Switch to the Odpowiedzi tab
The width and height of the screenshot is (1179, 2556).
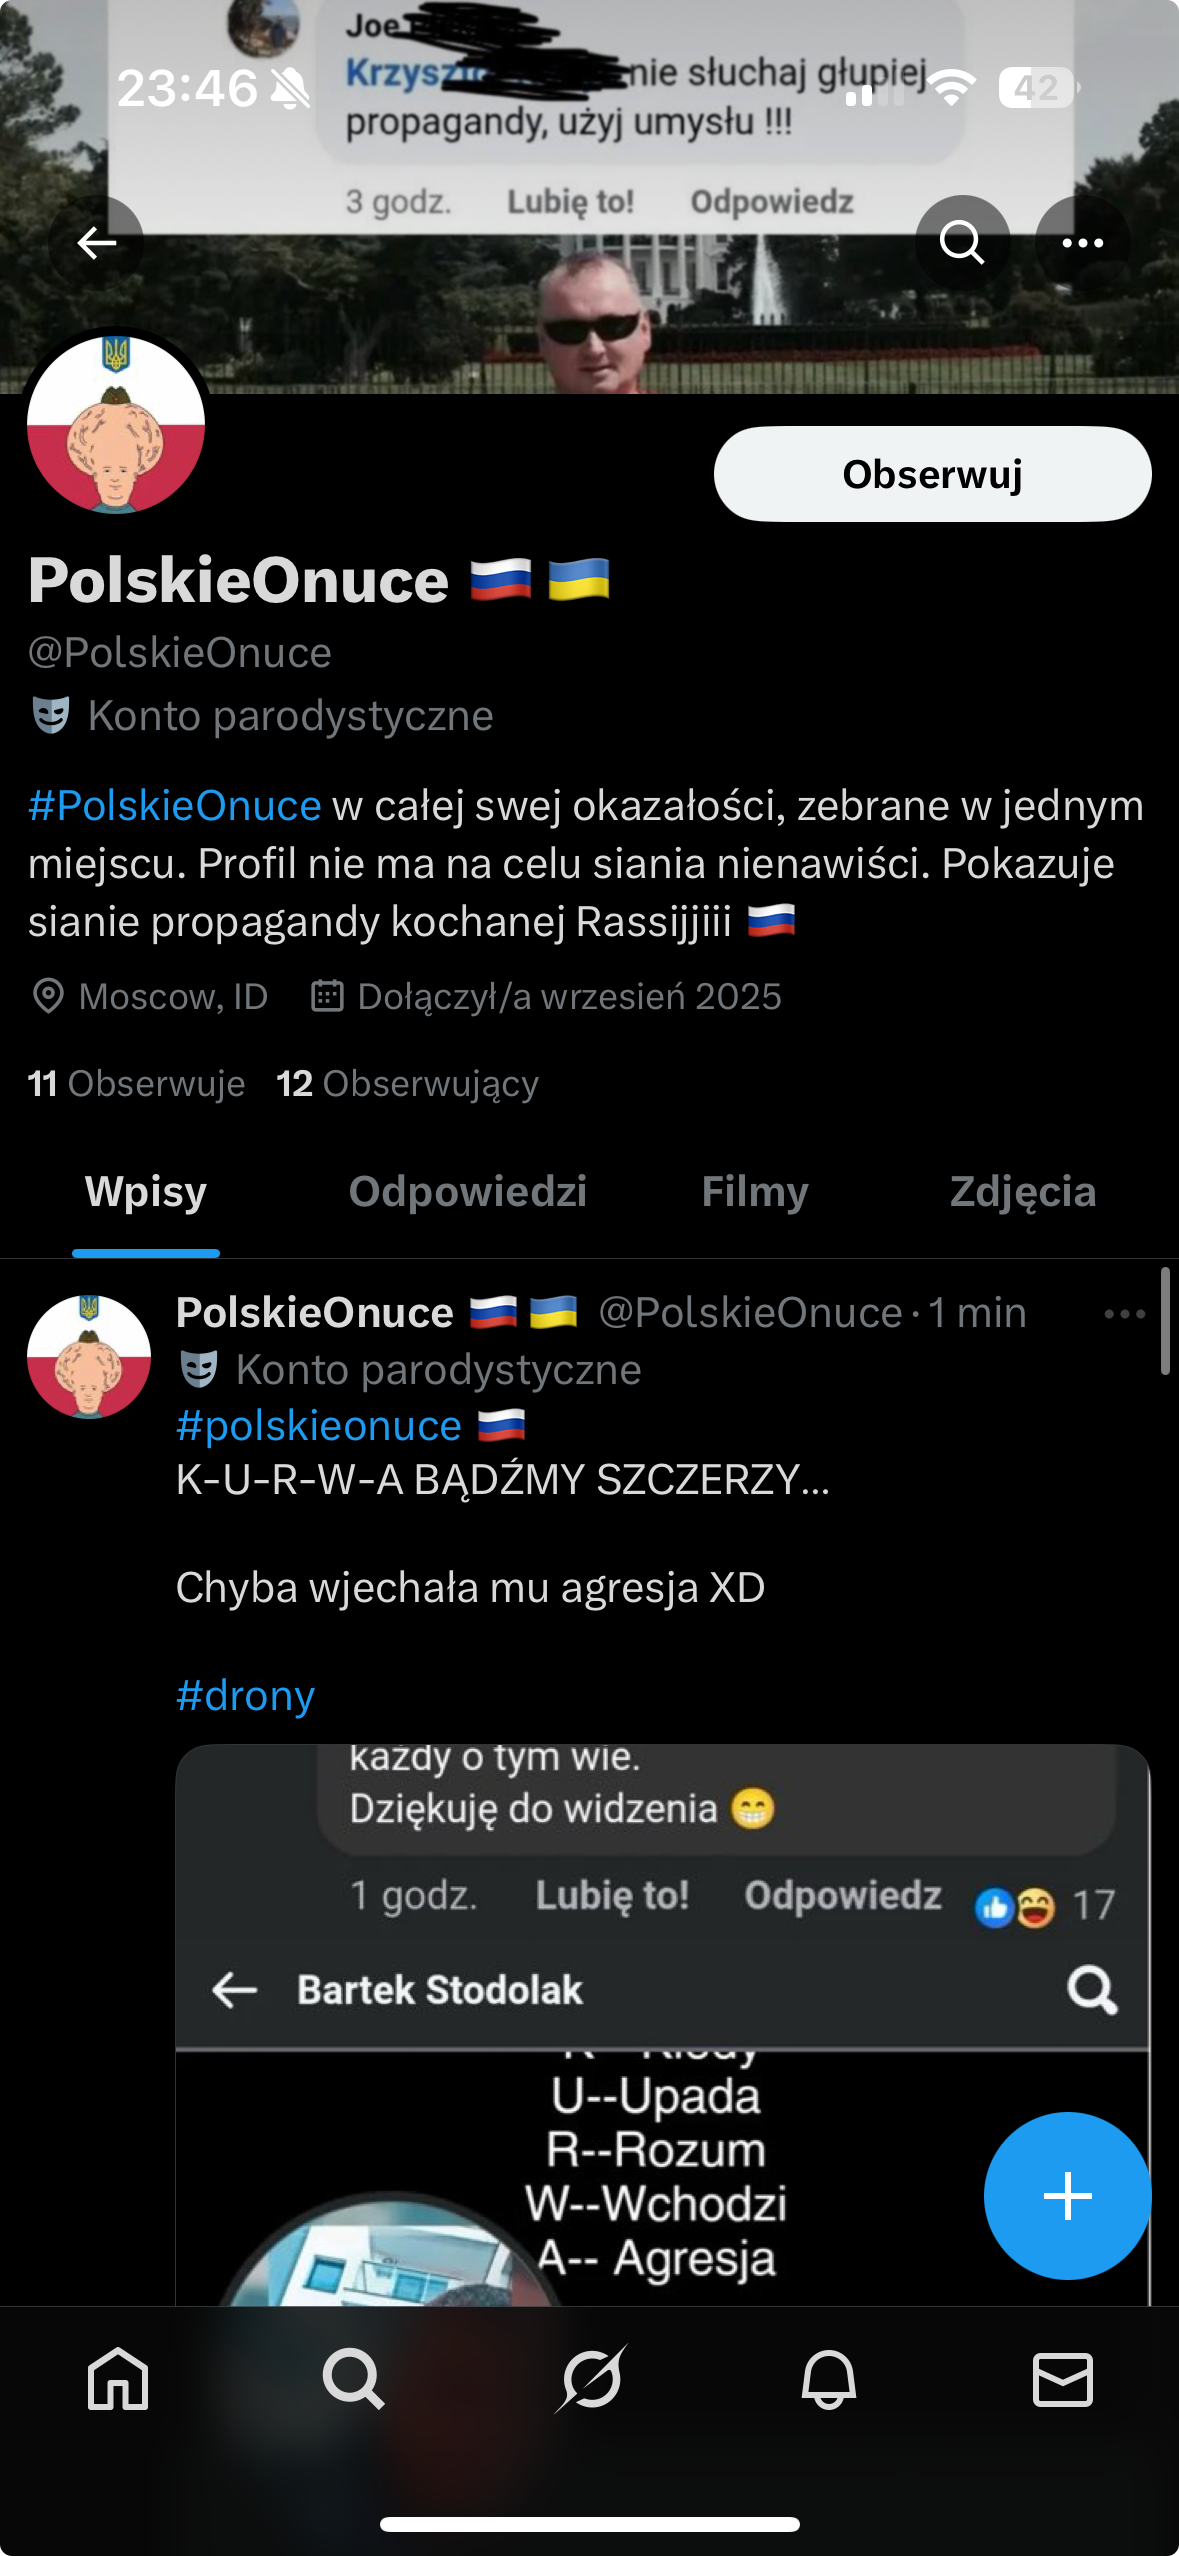(x=467, y=1192)
